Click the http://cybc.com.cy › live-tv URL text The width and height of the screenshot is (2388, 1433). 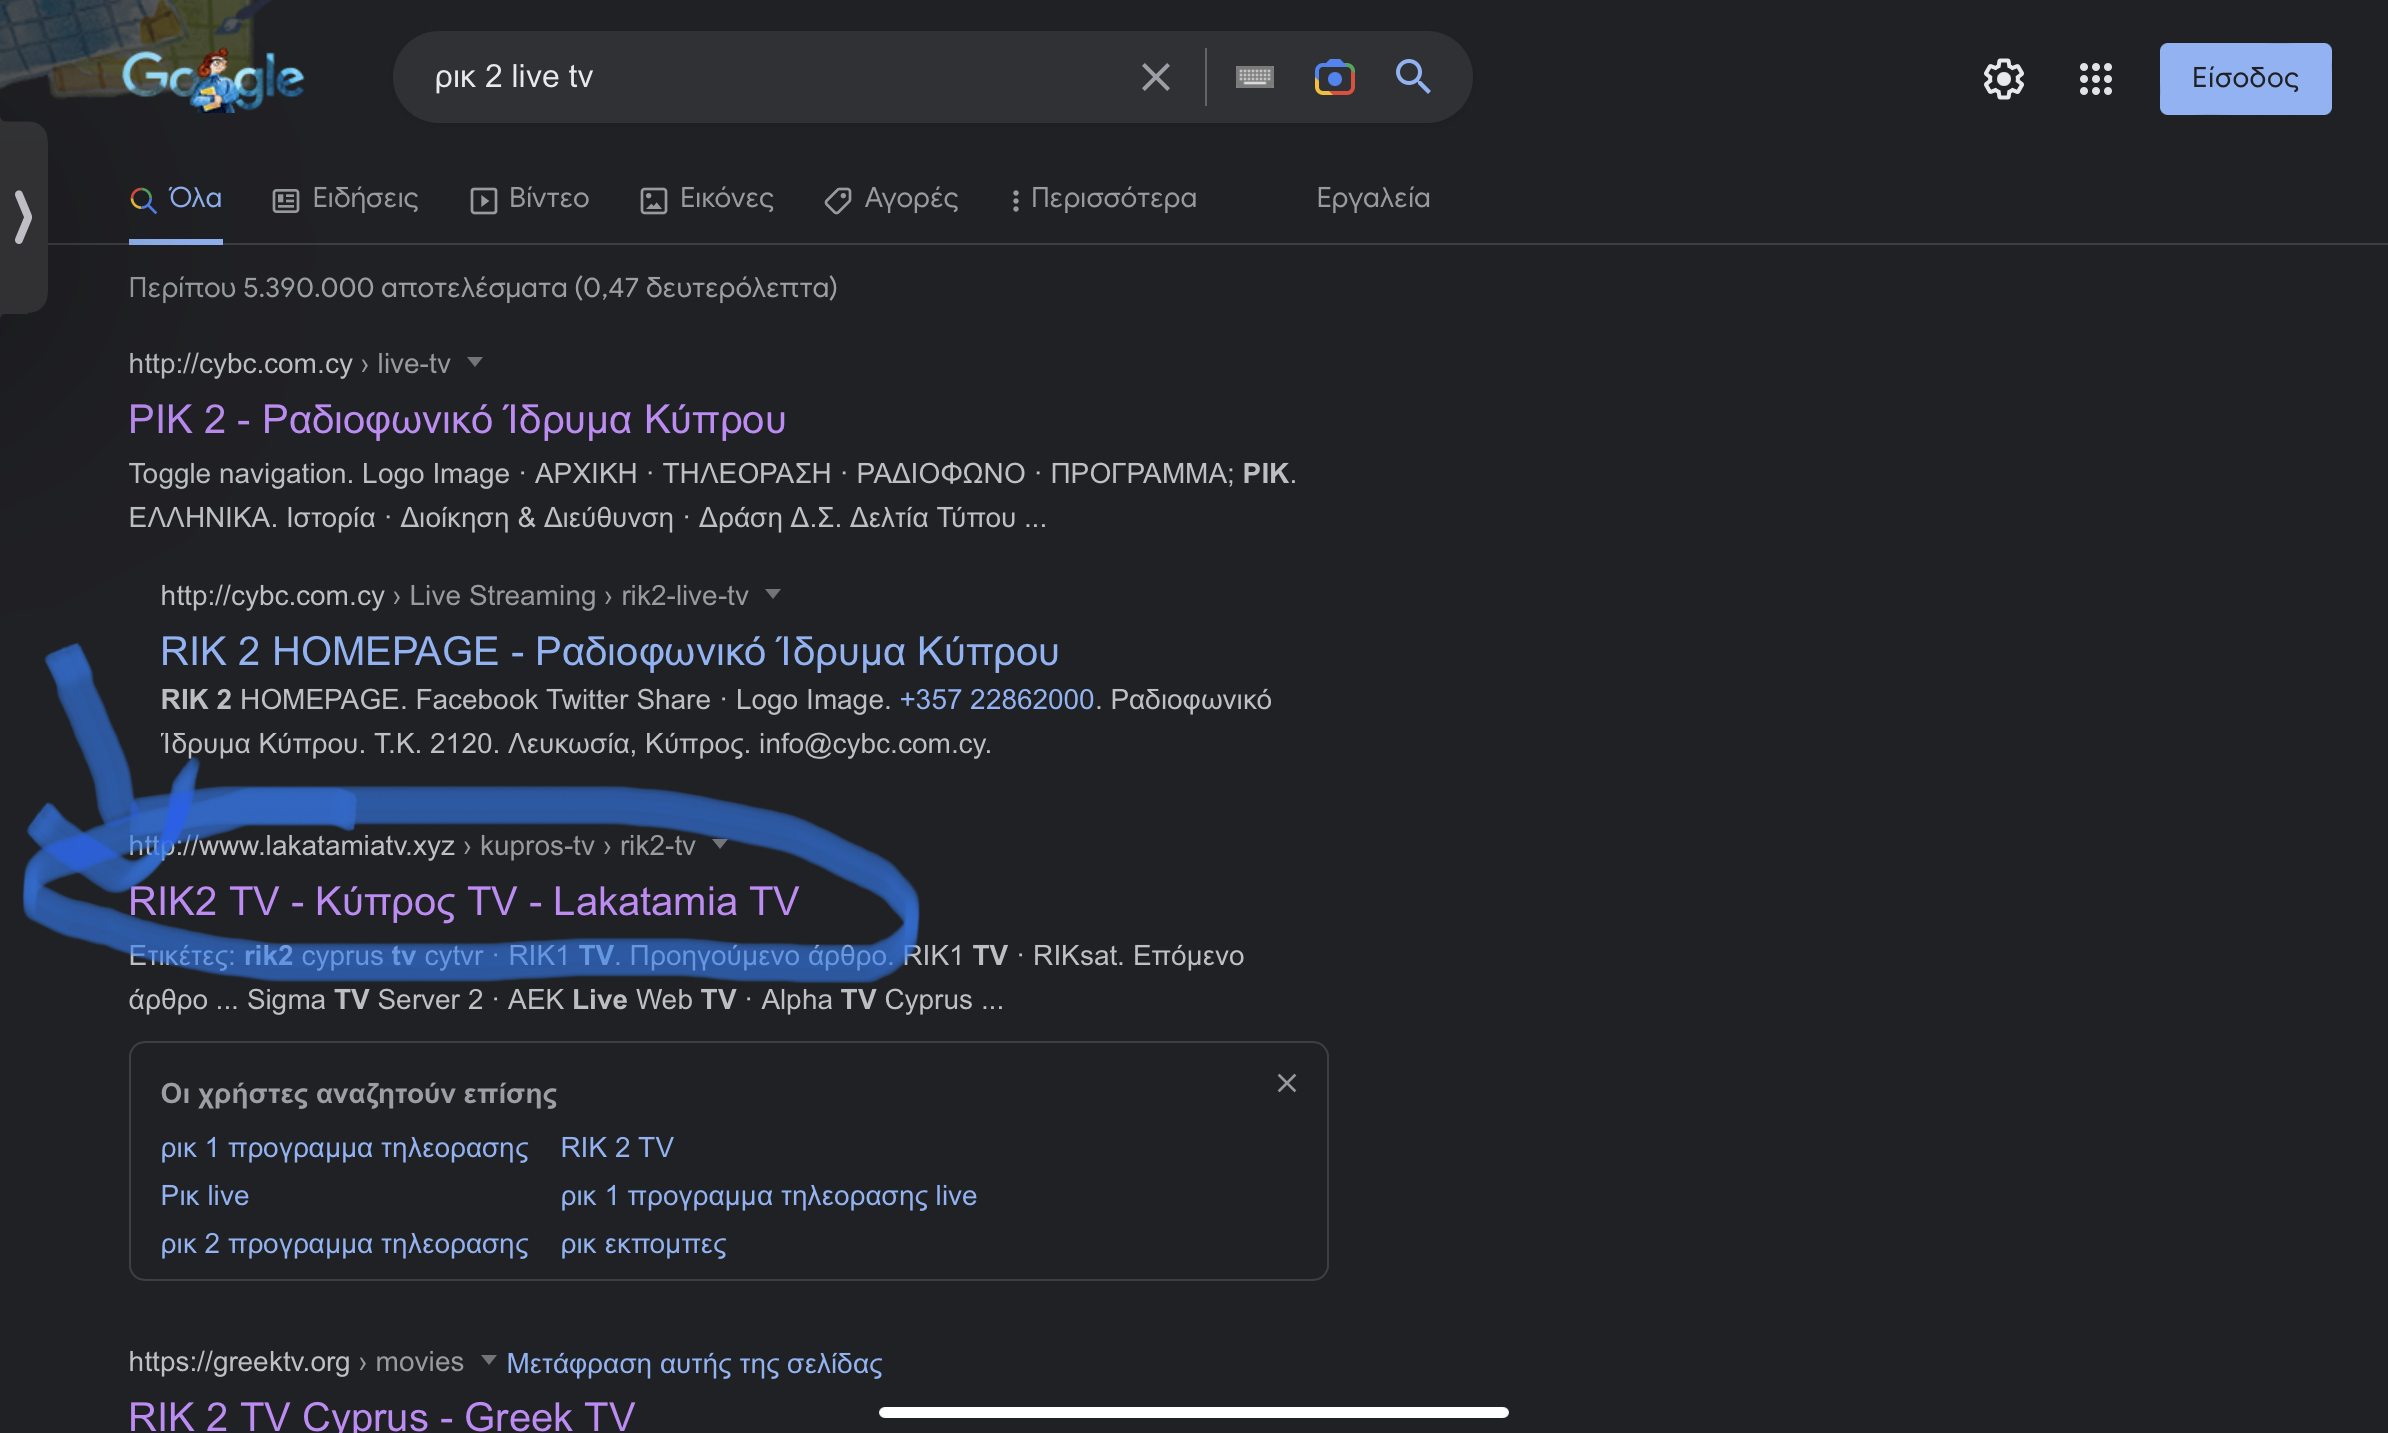point(290,363)
